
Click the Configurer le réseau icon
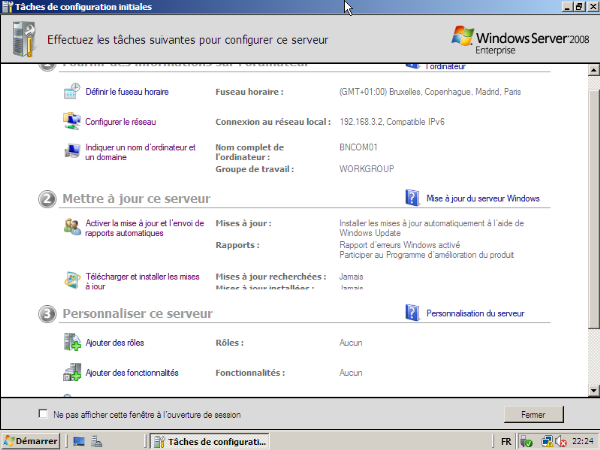72,121
